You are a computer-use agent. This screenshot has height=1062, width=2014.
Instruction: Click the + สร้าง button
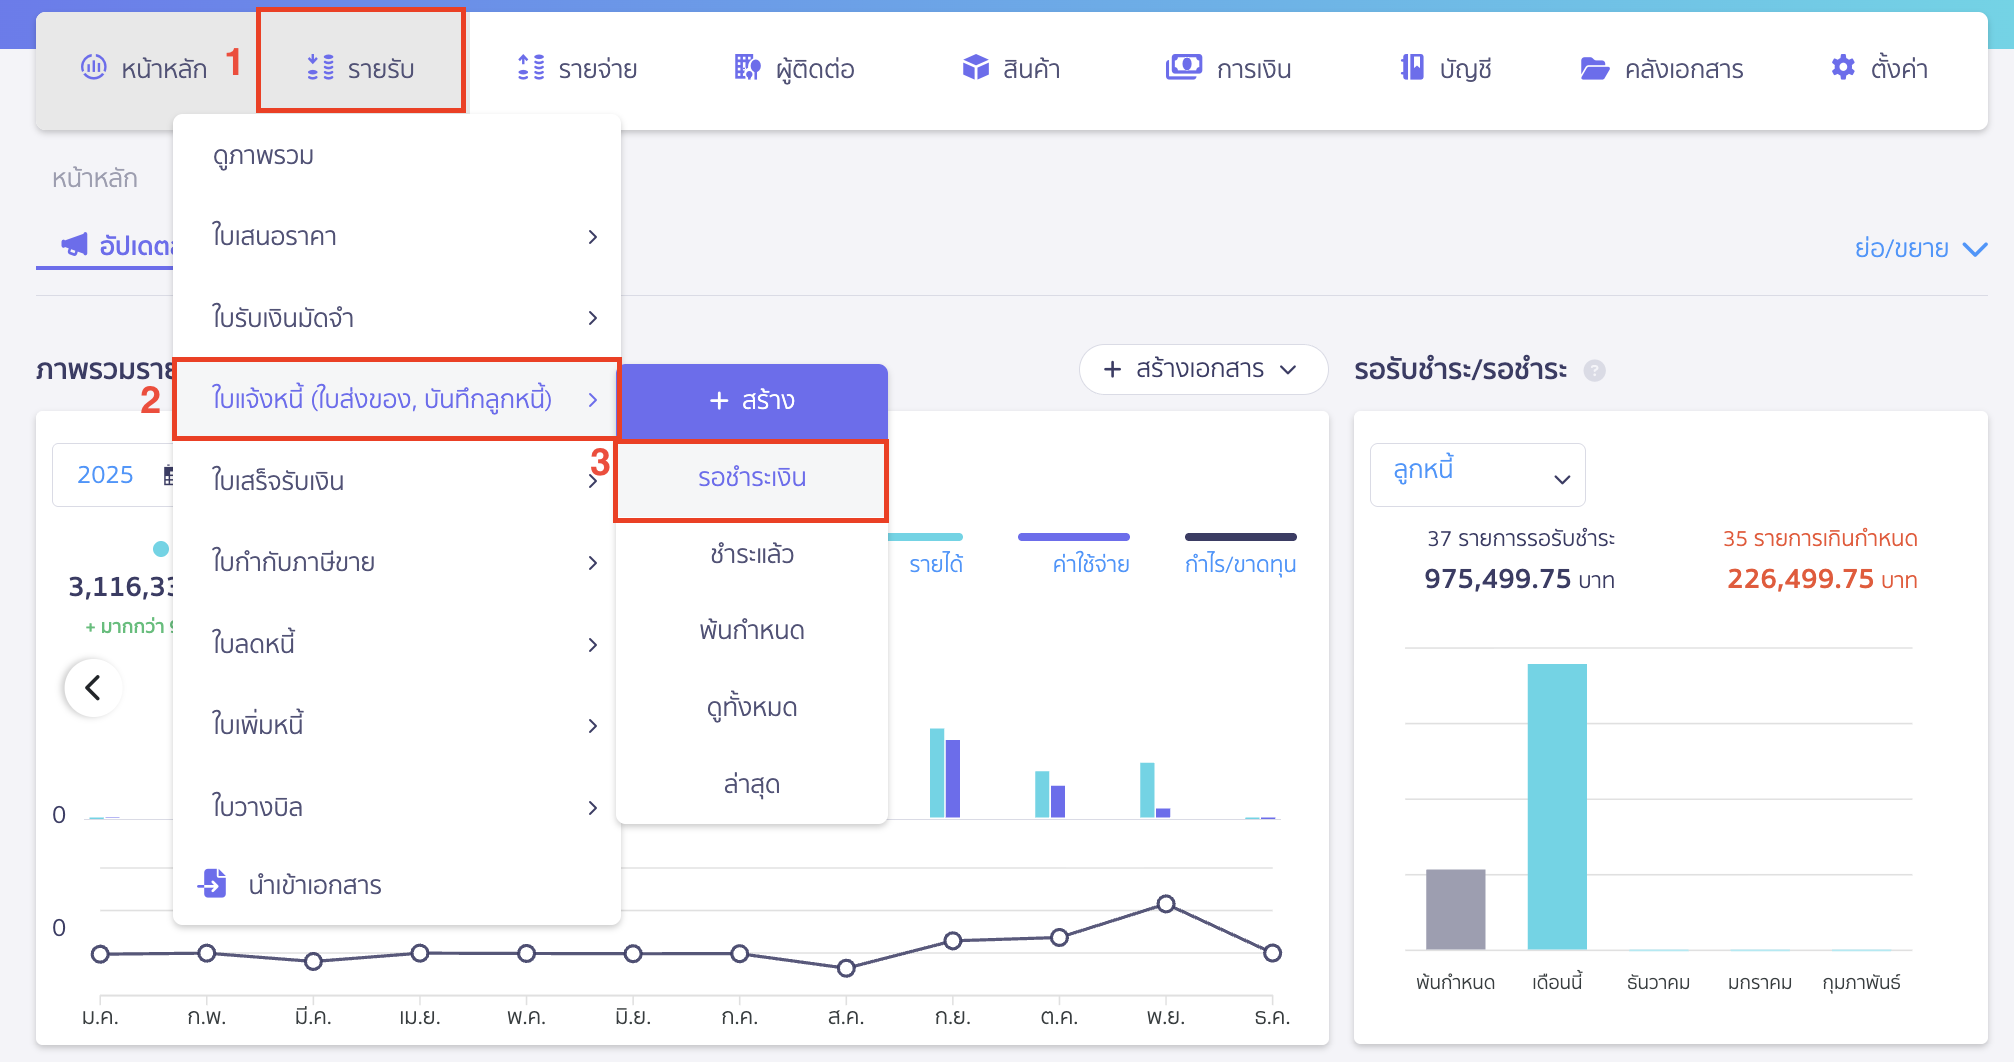click(x=751, y=401)
